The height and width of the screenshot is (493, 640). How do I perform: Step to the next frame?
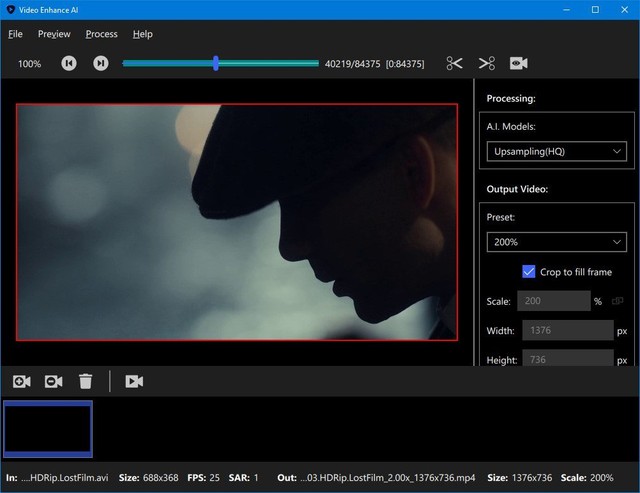pyautogui.click(x=100, y=63)
